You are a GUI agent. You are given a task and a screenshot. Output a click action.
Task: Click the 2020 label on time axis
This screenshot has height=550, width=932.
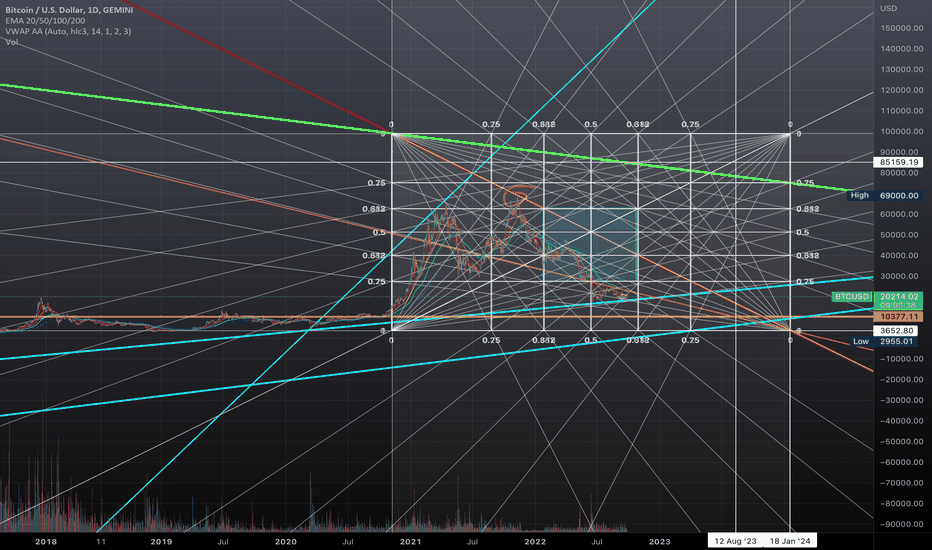coord(286,542)
